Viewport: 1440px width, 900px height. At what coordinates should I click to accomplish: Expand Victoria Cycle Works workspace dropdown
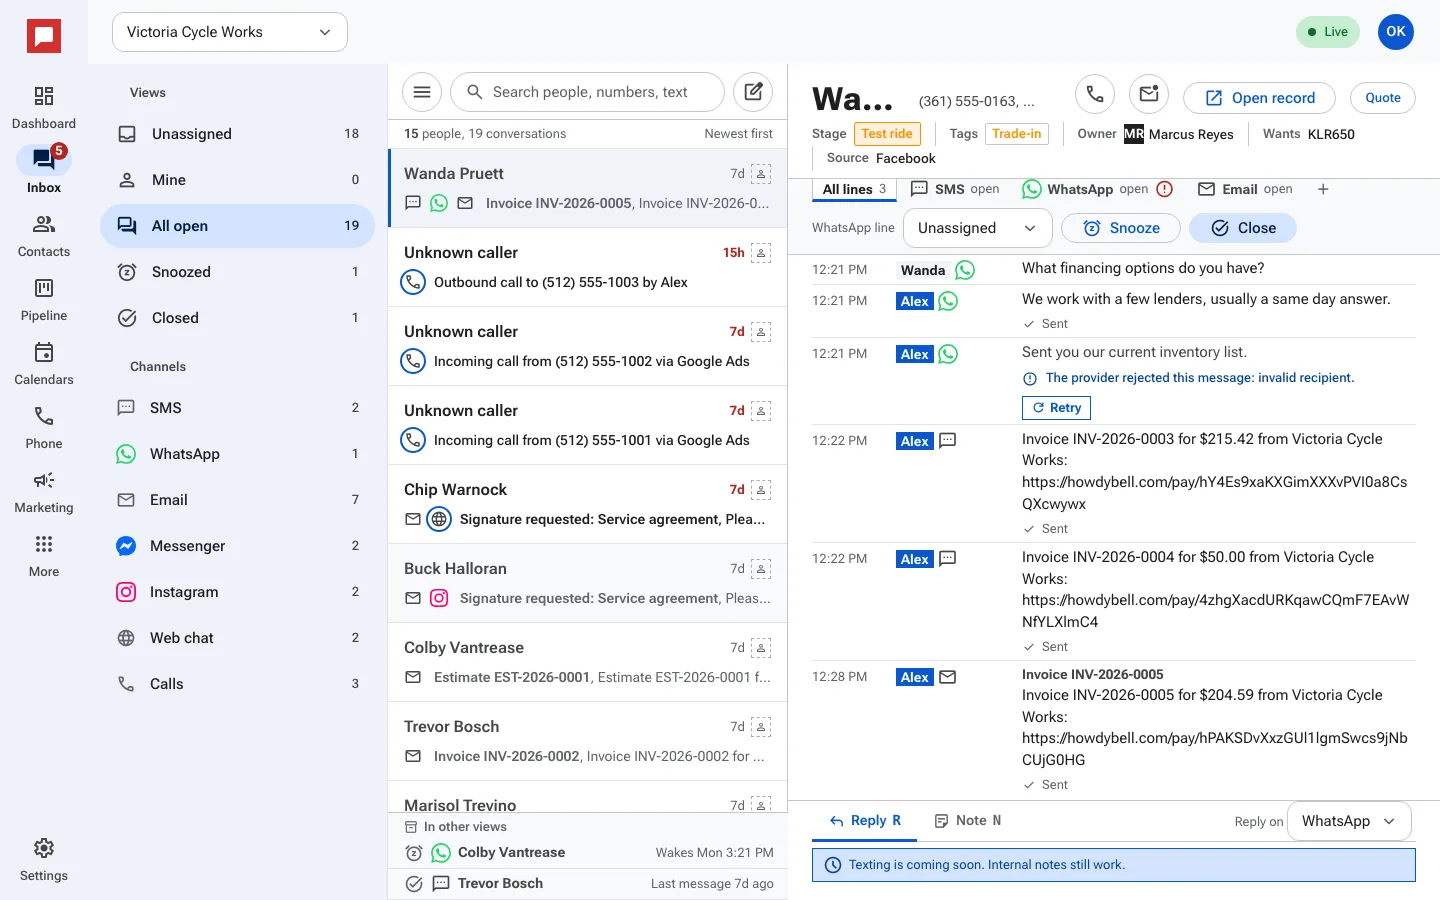230,32
